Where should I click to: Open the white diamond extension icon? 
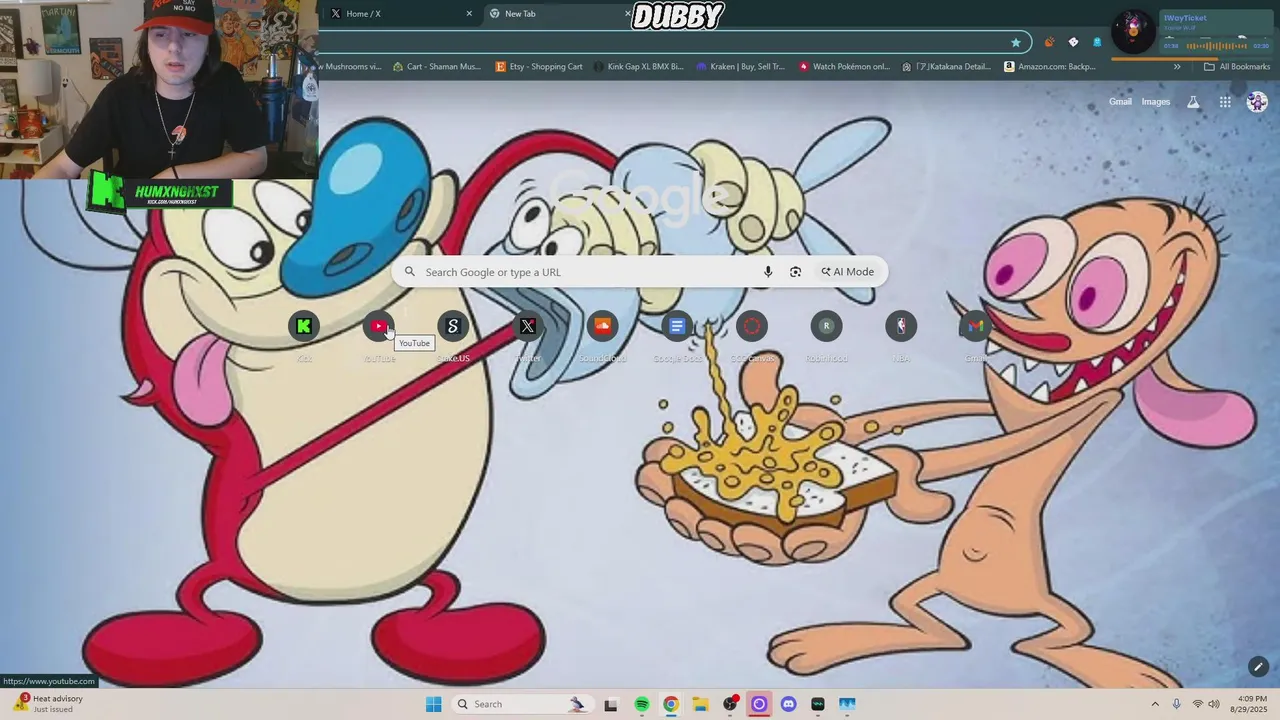click(x=1073, y=42)
